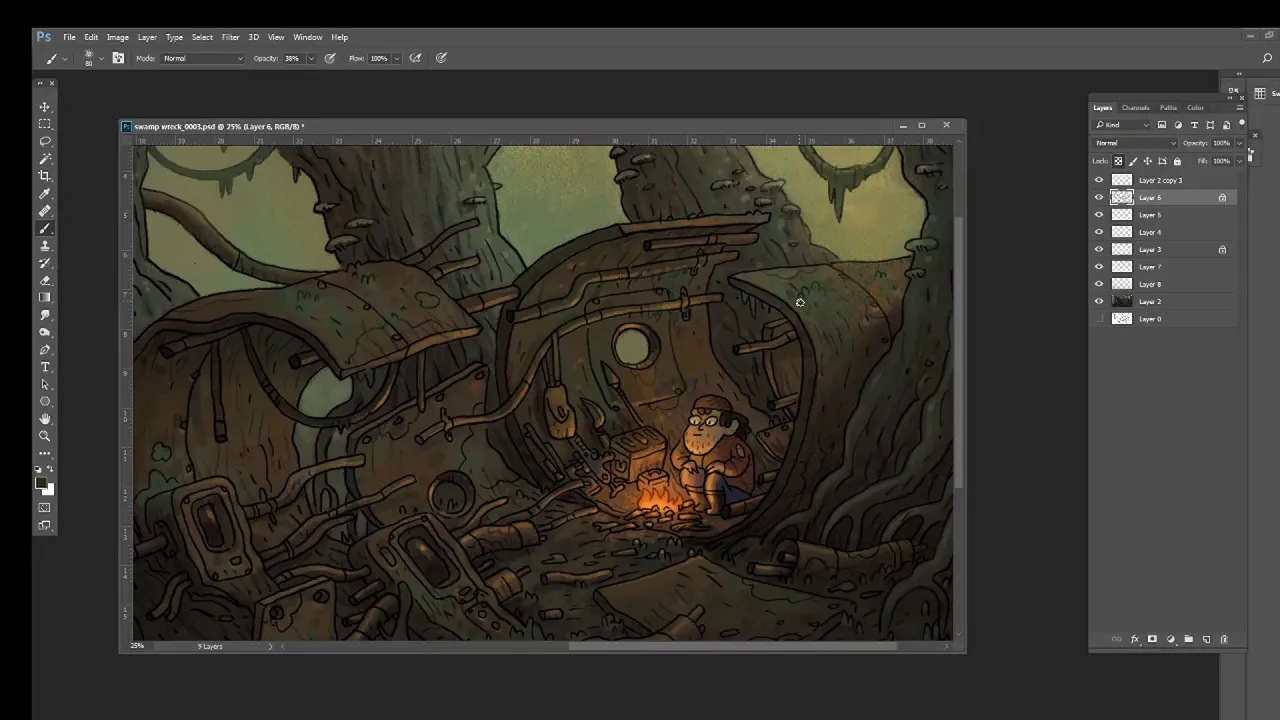Add layer style with the fx button
The image size is (1280, 720).
pos(1134,639)
